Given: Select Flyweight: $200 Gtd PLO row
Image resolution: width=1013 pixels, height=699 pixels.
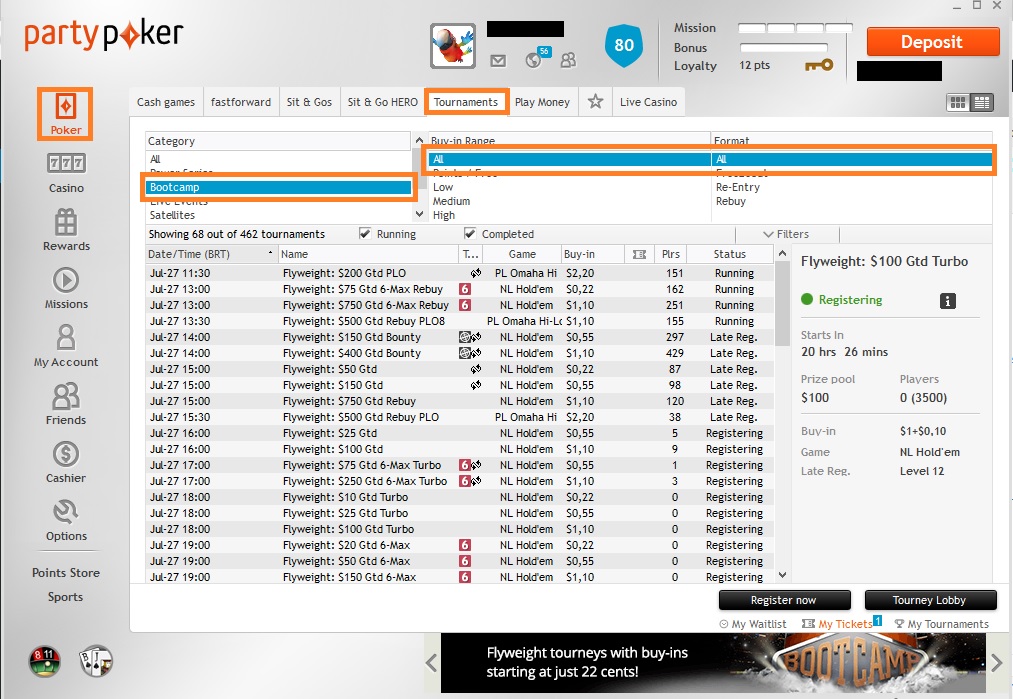Looking at the screenshot, I should [x=459, y=273].
